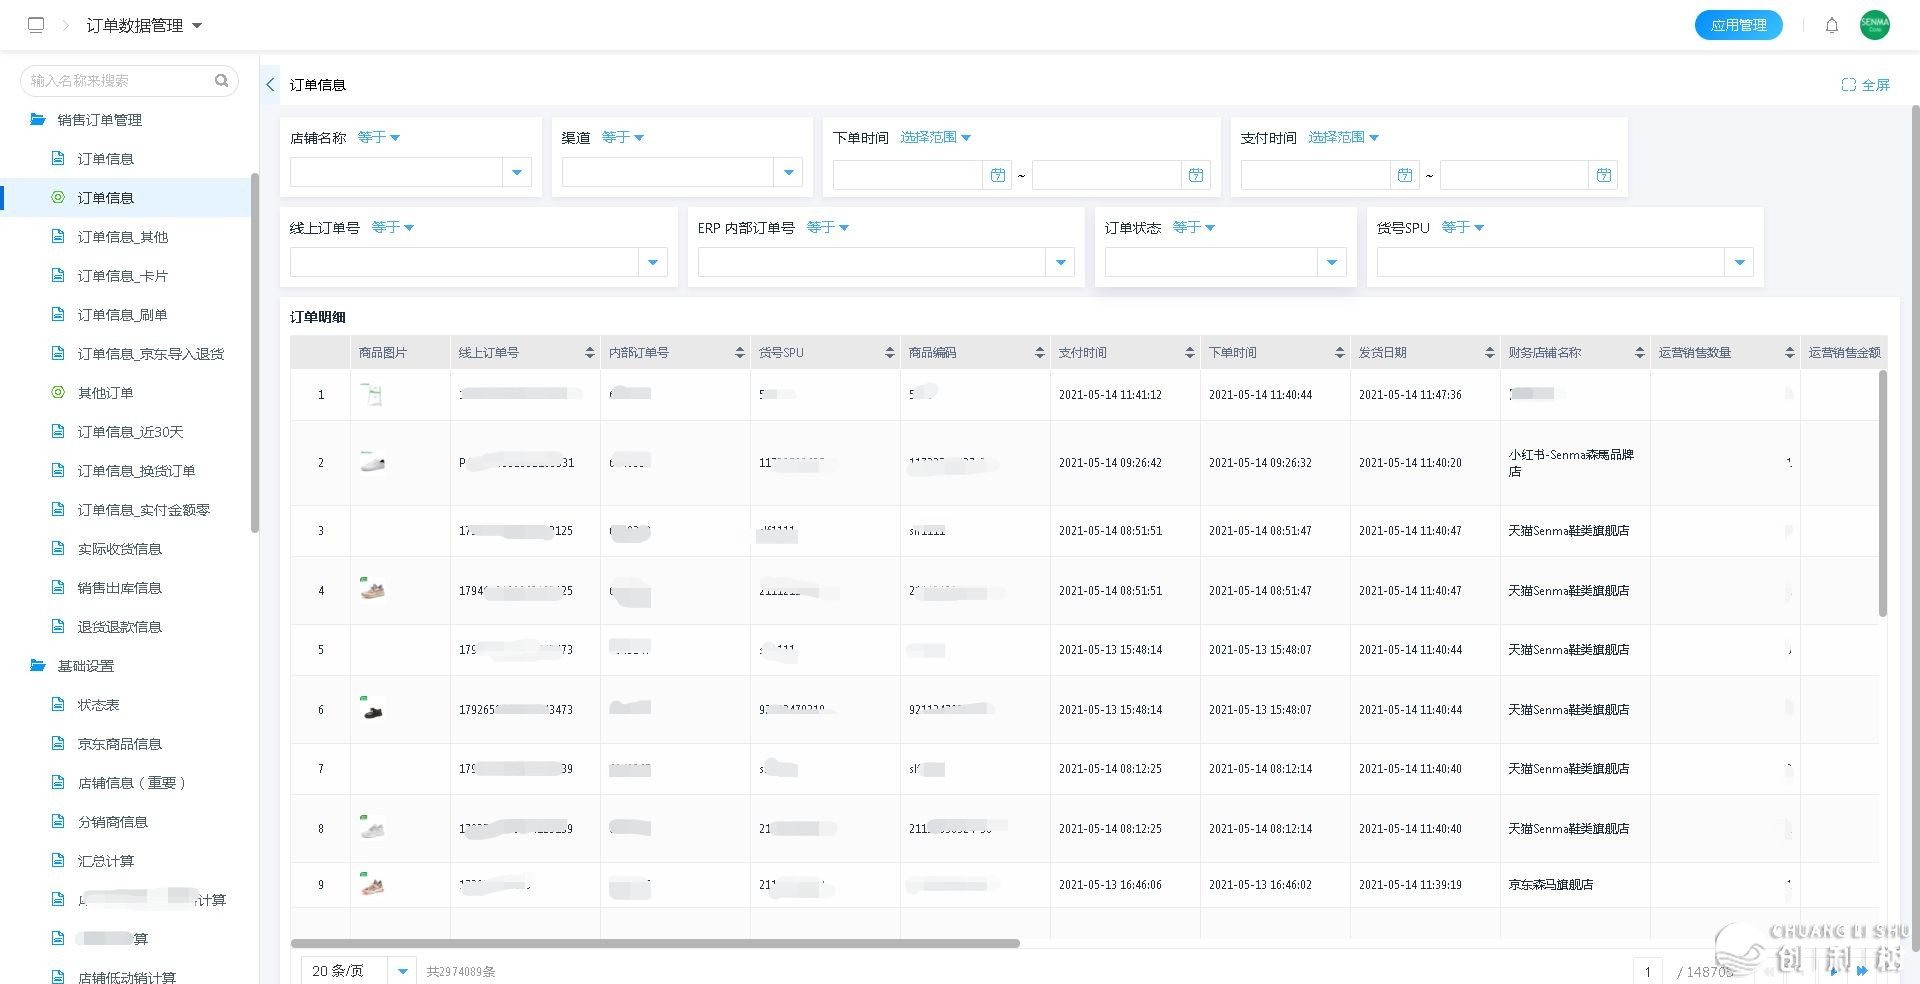Open 实际收货信息 in sidebar
Viewport: 1920px width, 984px height.
120,549
